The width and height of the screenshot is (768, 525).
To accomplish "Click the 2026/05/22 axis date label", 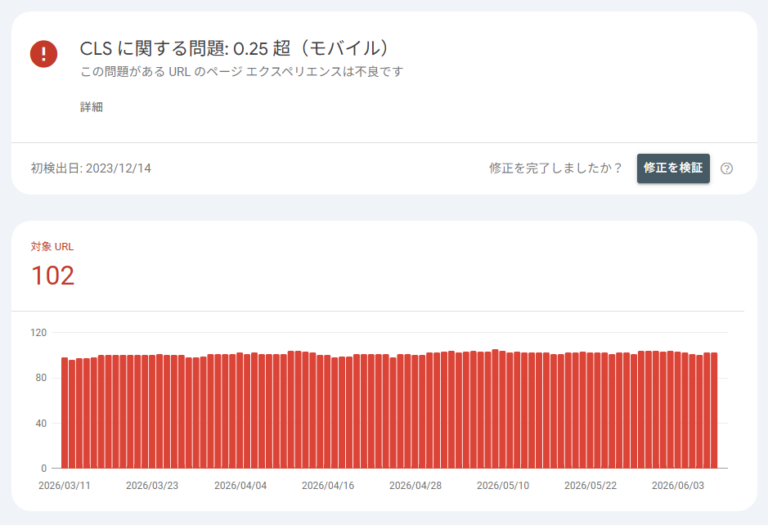I will pos(590,485).
